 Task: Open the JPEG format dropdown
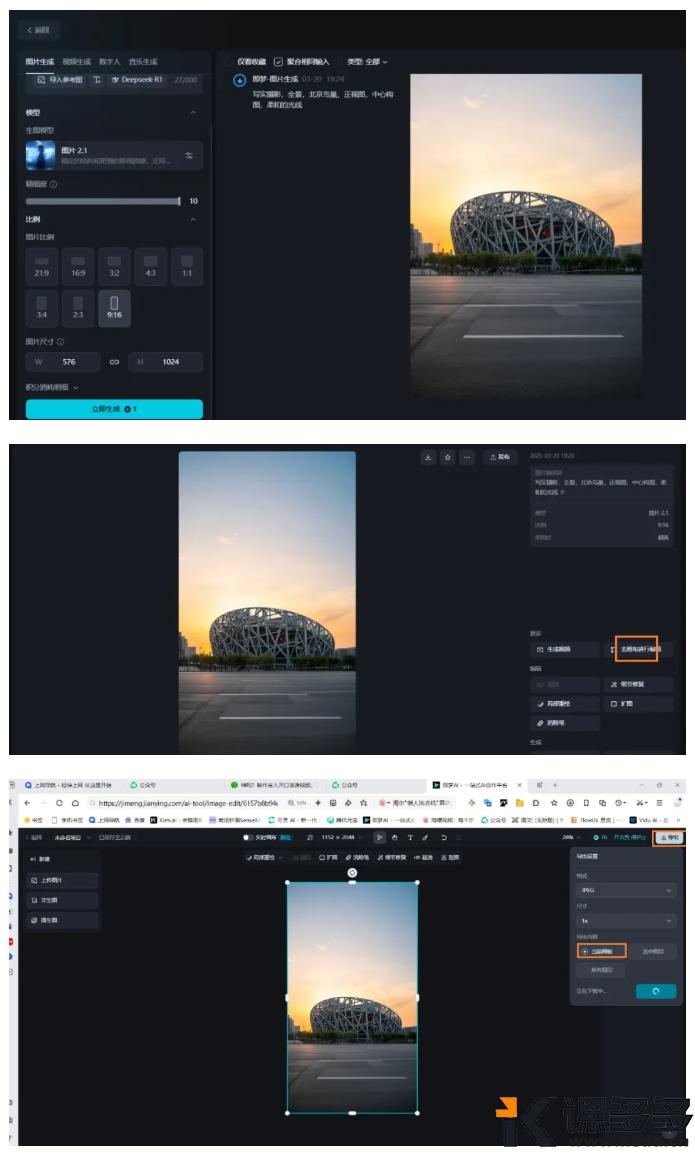pos(626,889)
